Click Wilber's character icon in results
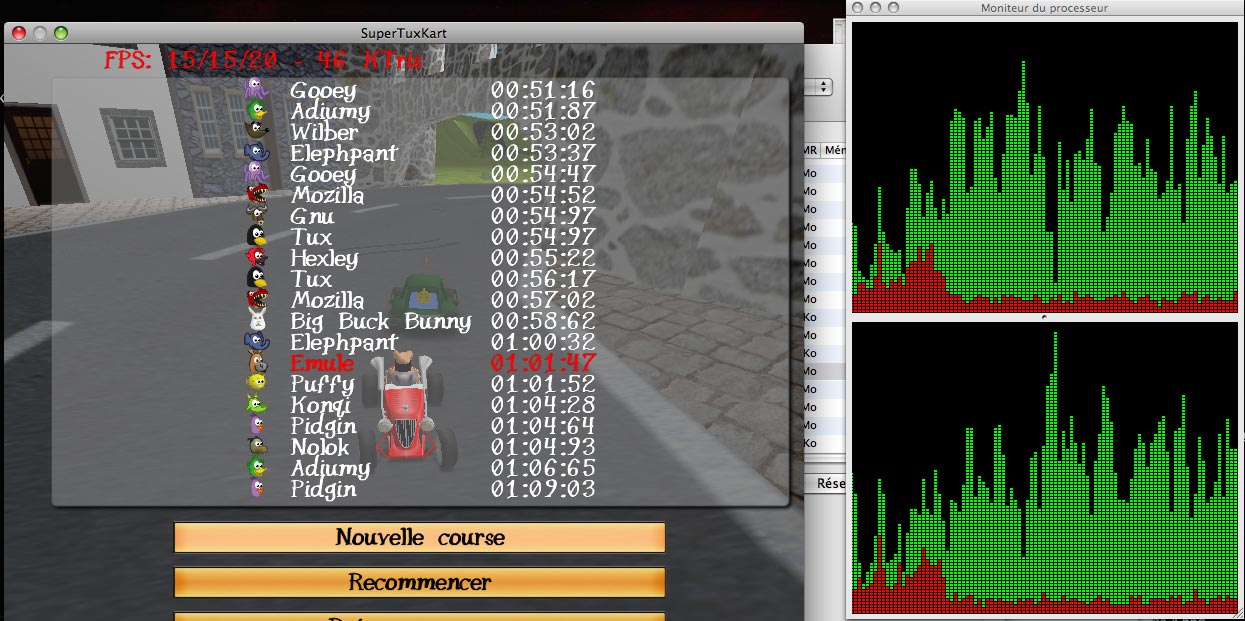The height and width of the screenshot is (621, 1245). click(257, 132)
